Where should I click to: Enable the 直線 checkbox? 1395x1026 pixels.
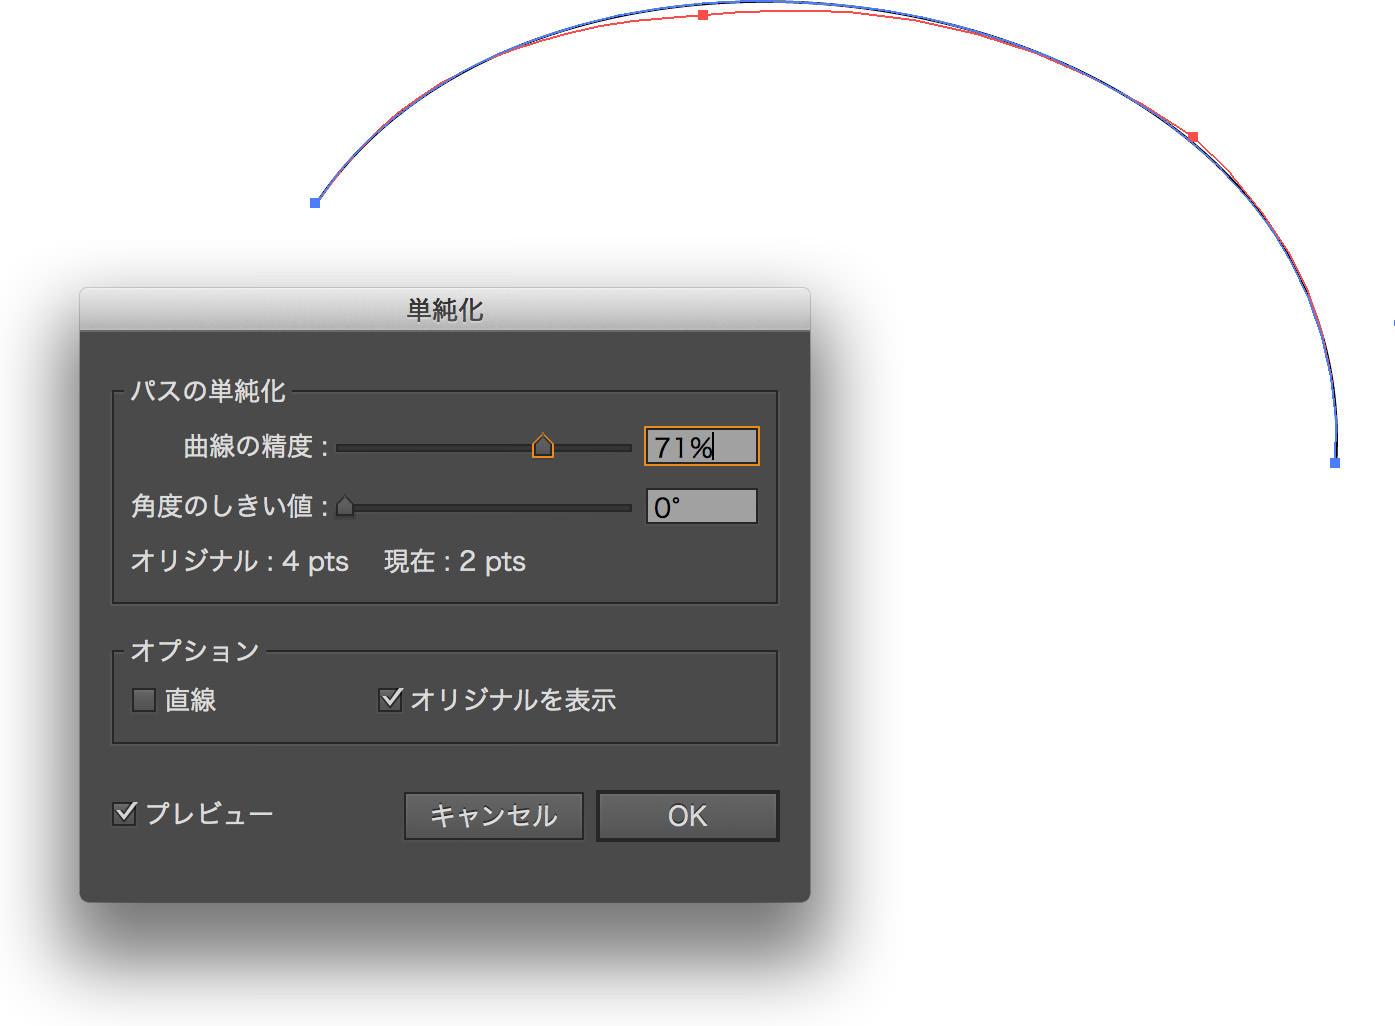(144, 700)
